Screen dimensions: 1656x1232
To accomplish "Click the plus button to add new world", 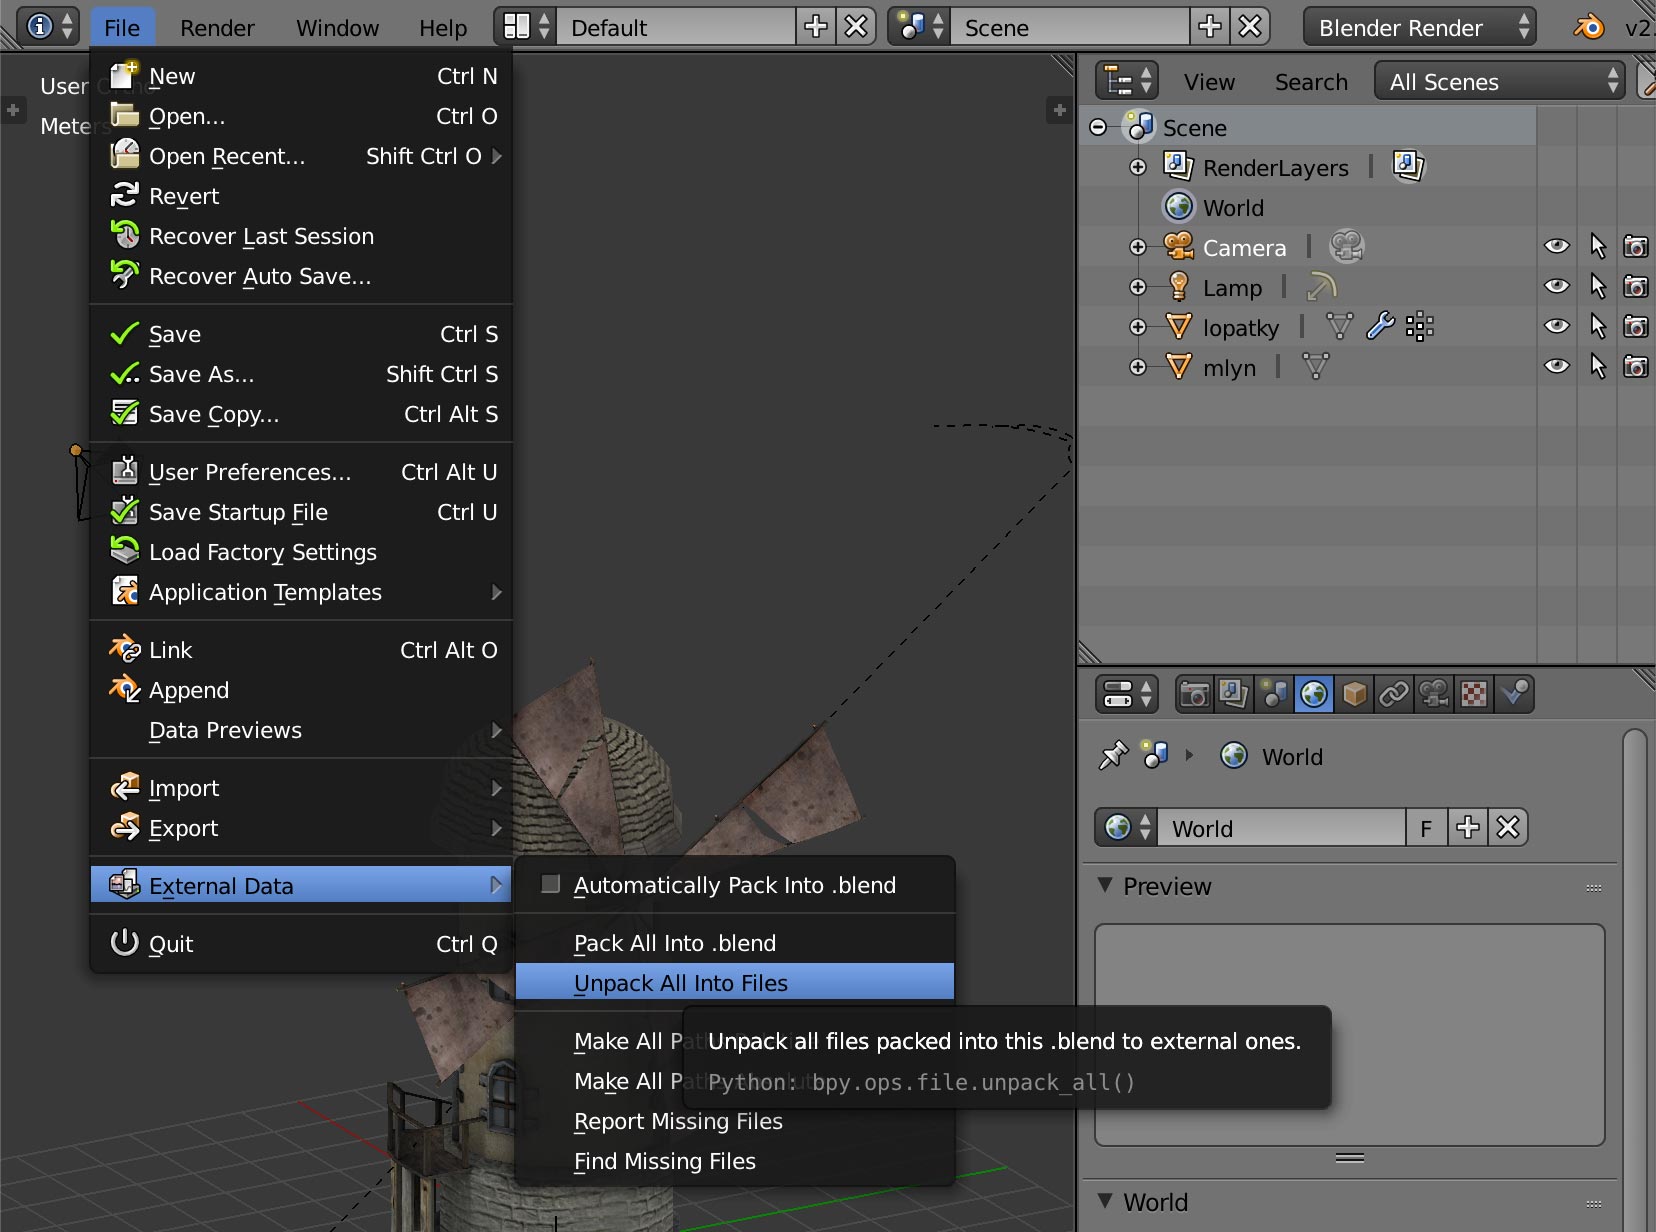I will (1468, 828).
